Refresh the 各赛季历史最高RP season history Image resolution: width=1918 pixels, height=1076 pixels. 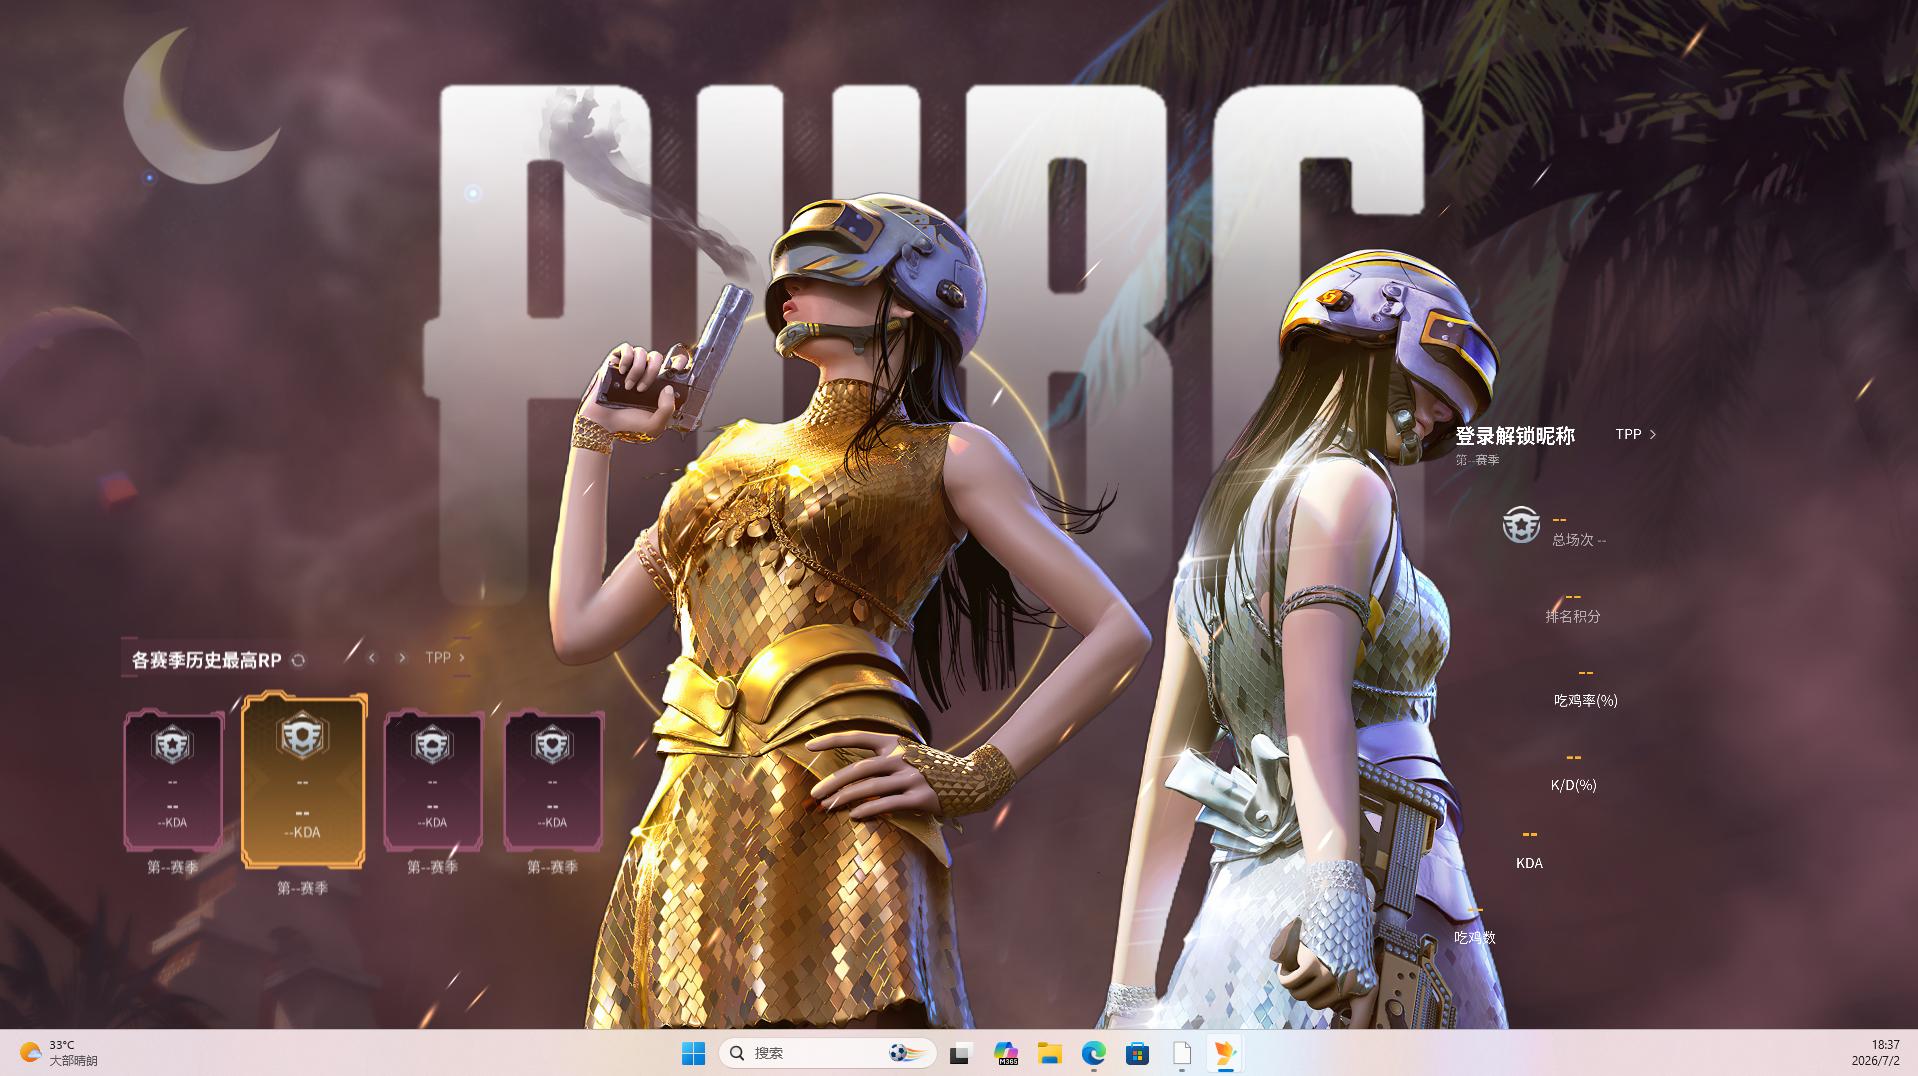click(x=298, y=660)
